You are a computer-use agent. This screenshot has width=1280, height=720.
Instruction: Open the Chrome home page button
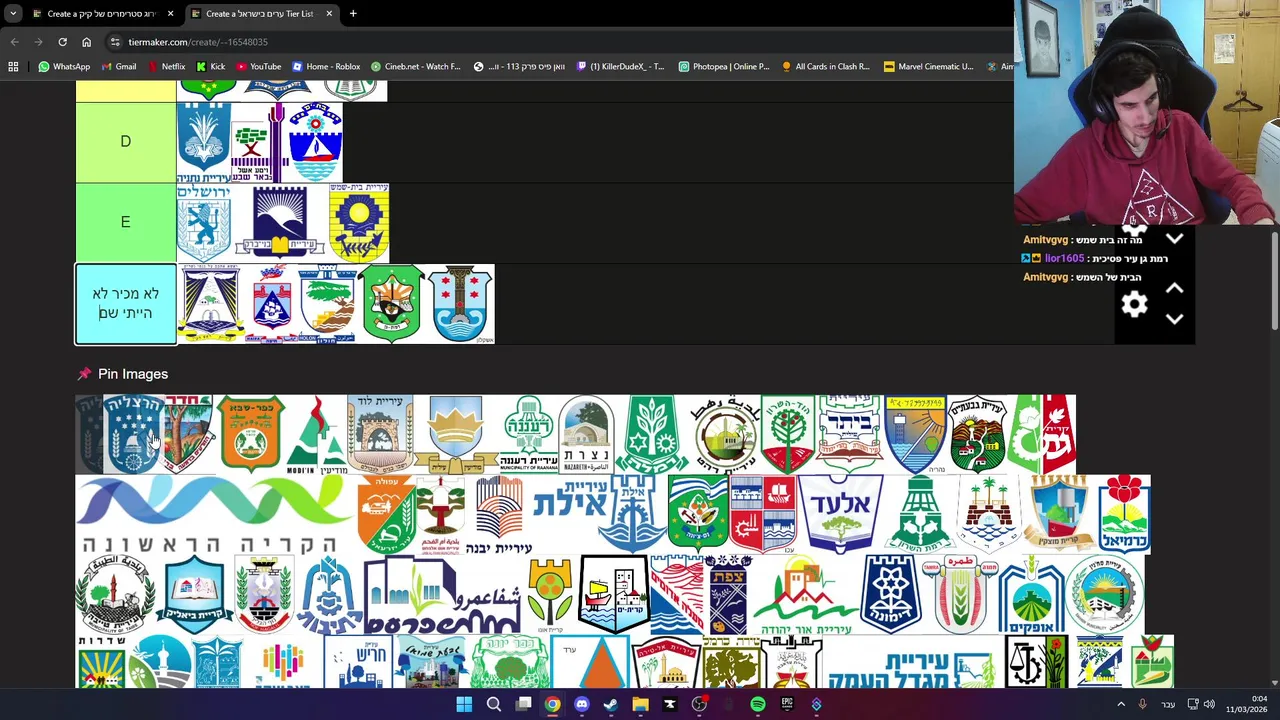point(86,42)
